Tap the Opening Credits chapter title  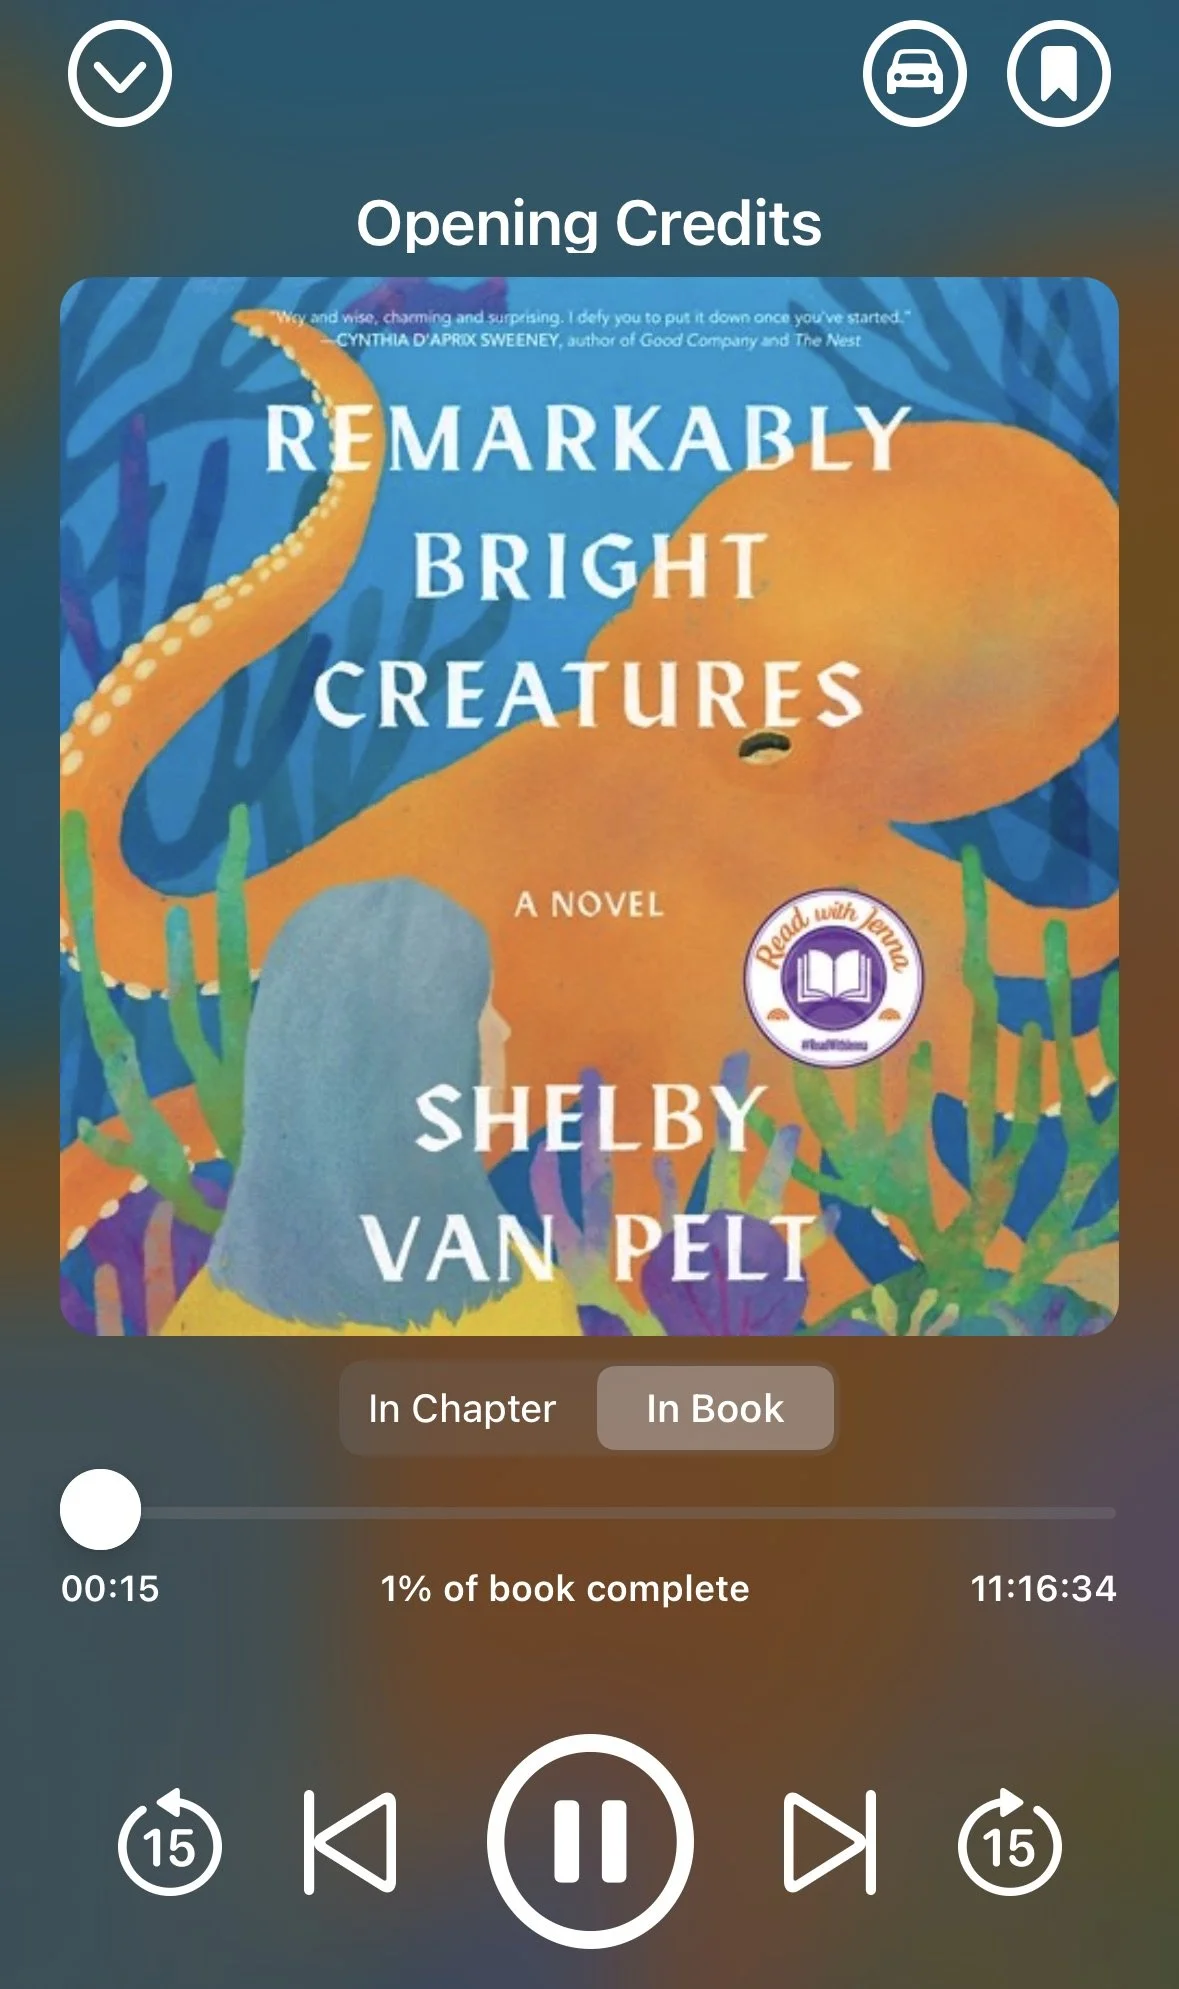click(589, 223)
